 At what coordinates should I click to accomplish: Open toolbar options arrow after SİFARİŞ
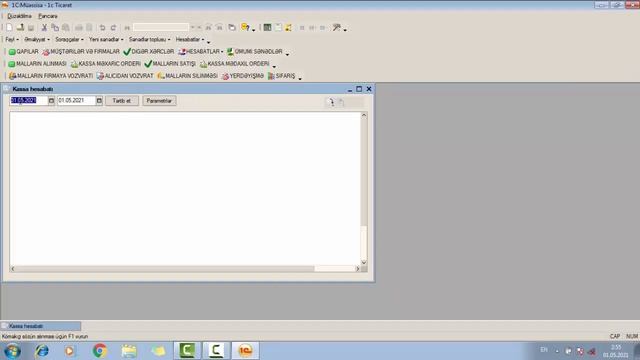[x=300, y=78]
